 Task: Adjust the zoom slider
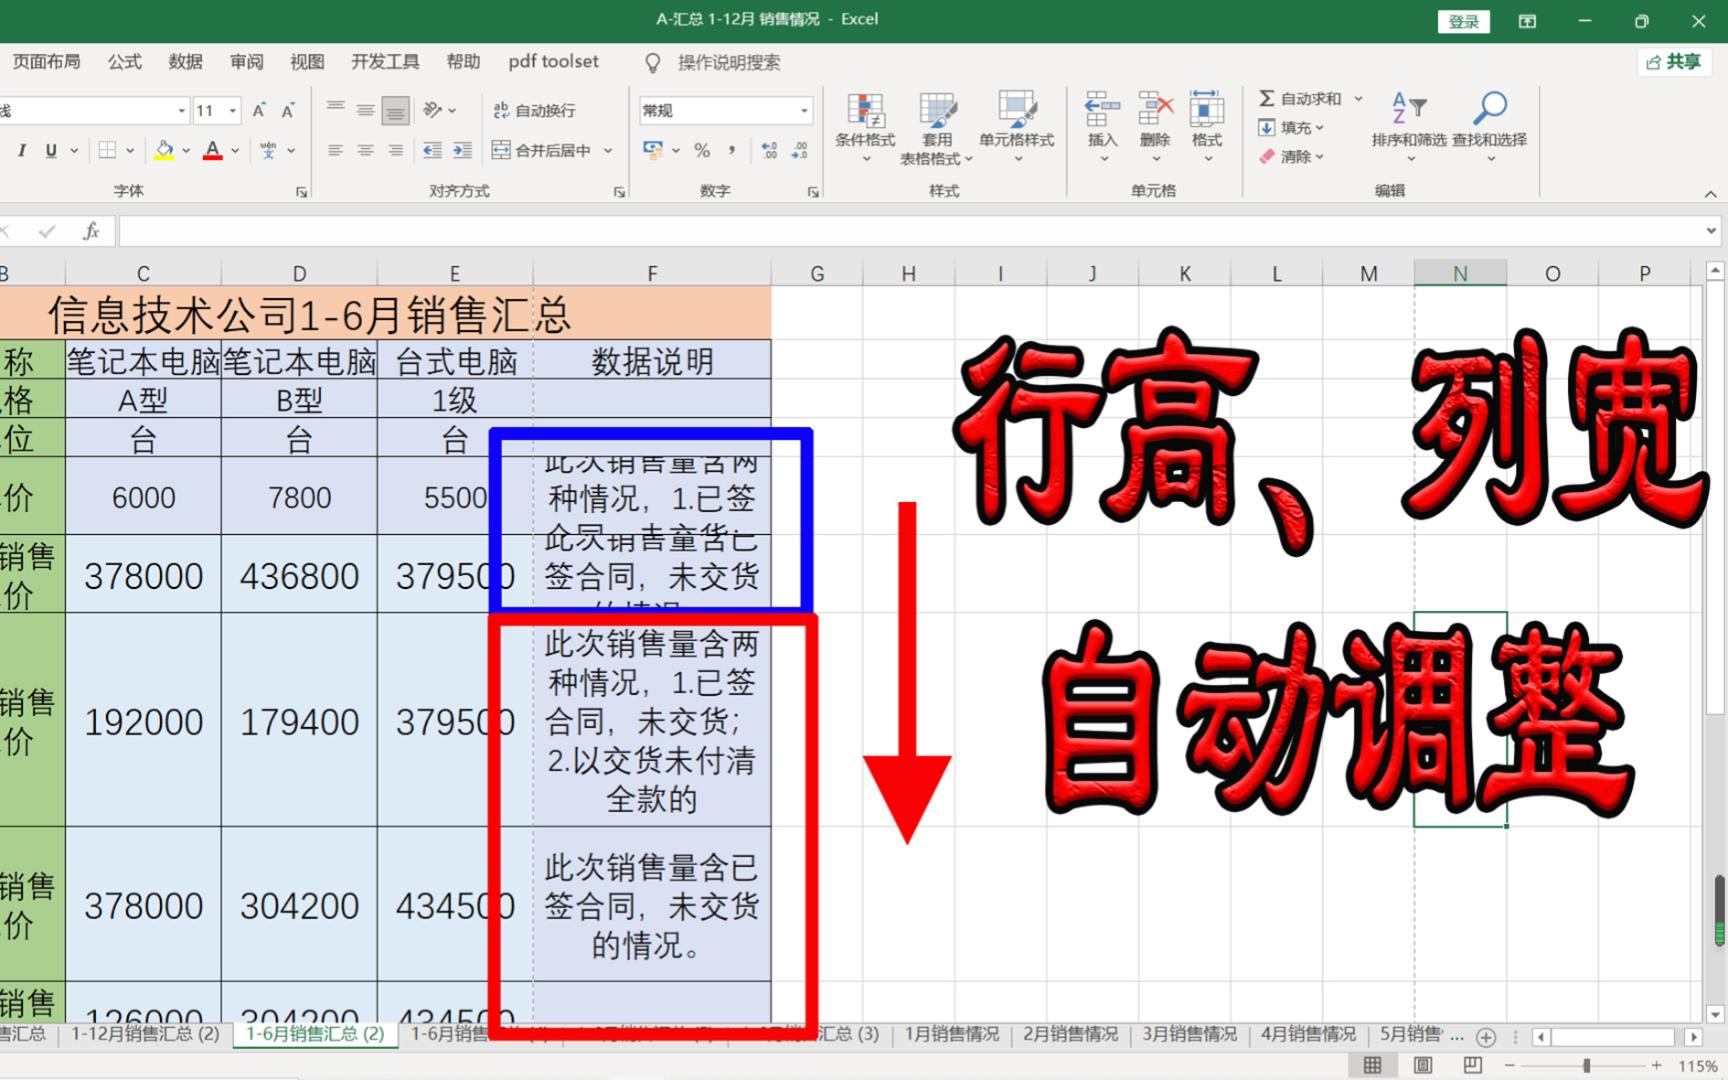click(x=1587, y=1066)
